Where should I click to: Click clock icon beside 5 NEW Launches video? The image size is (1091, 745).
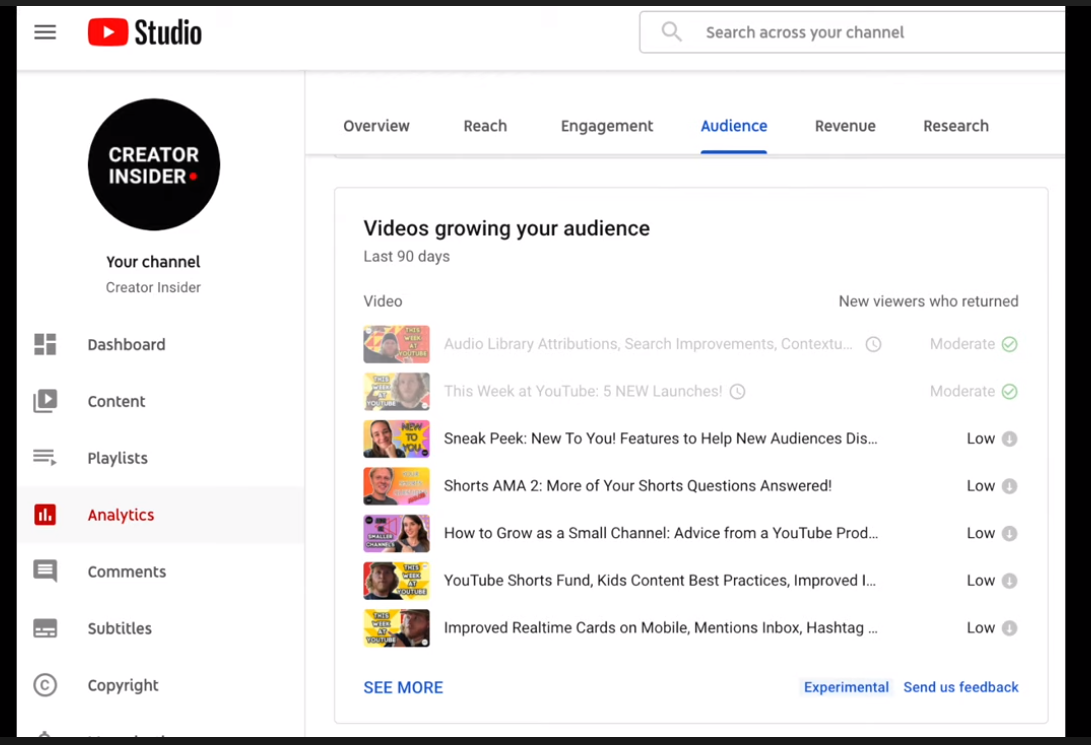point(738,392)
